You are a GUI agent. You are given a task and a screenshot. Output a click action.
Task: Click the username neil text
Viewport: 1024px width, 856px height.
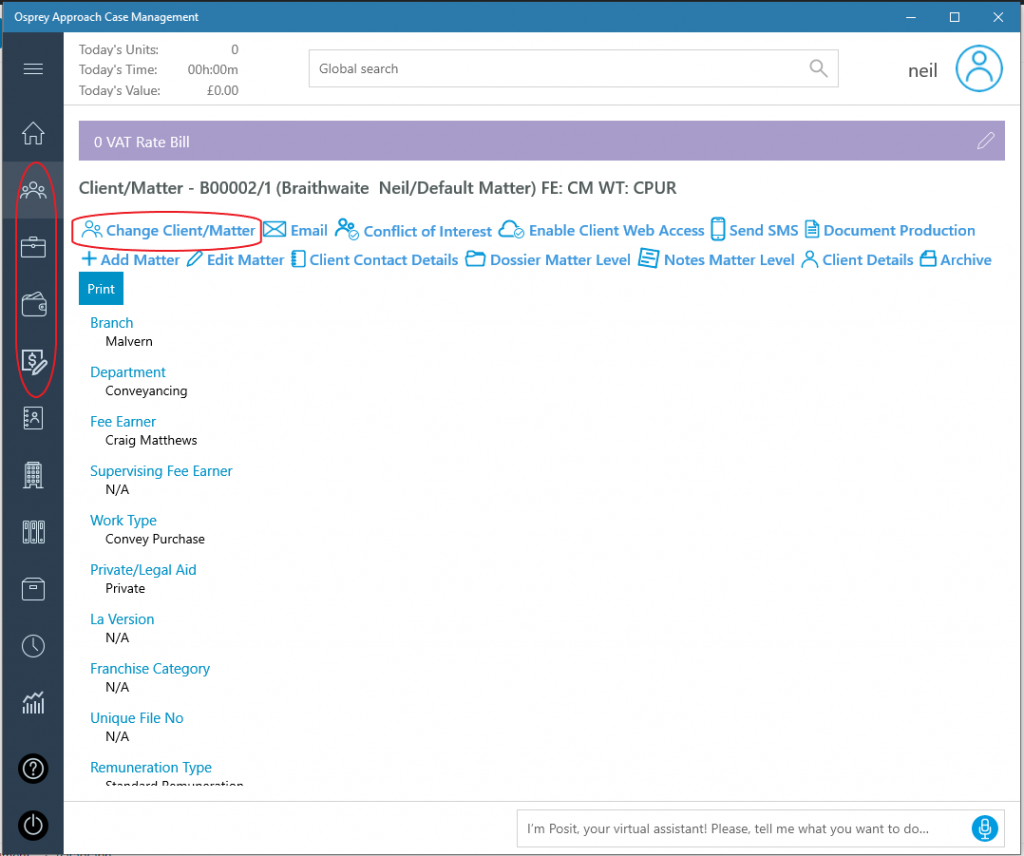tap(923, 71)
